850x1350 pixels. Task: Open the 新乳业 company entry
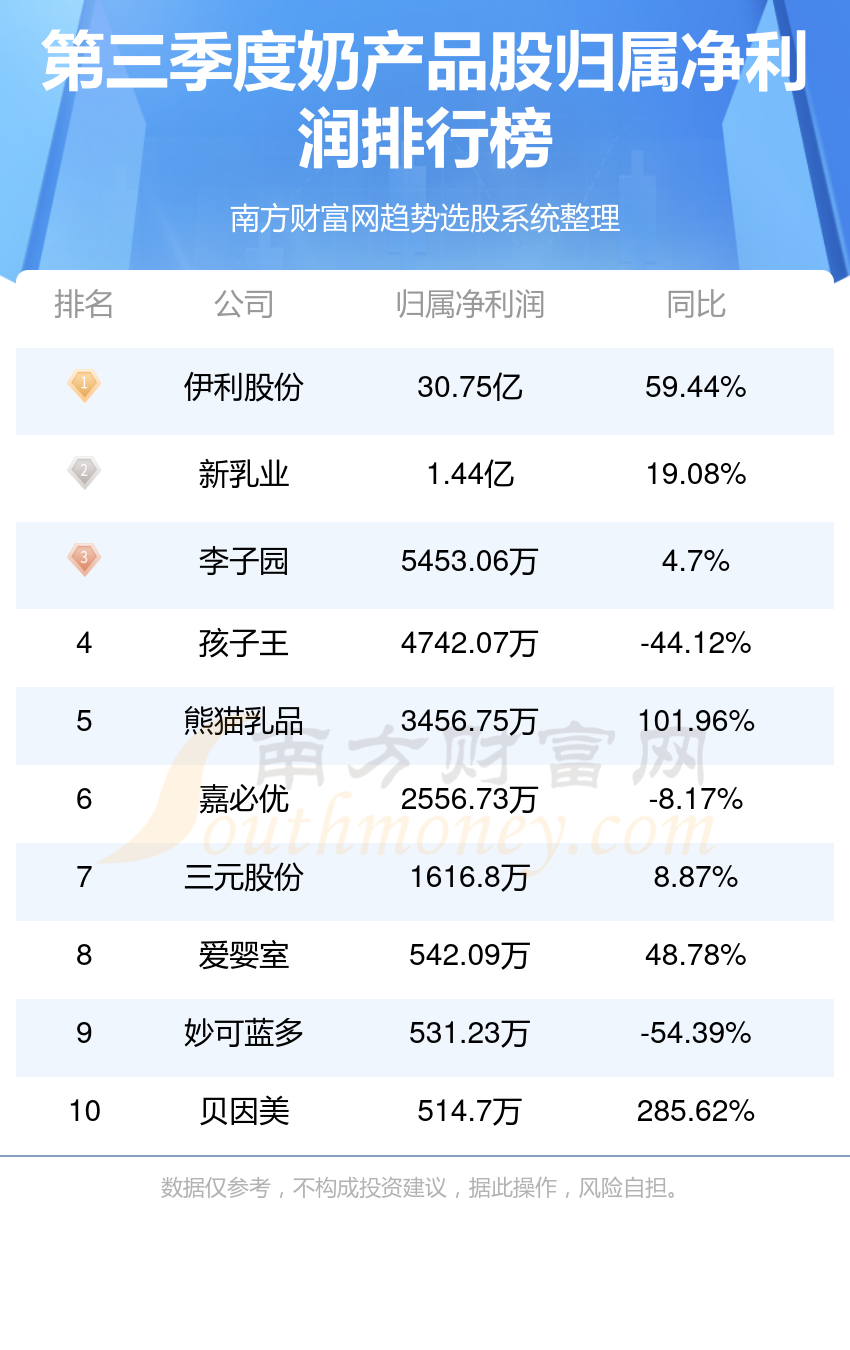(244, 473)
